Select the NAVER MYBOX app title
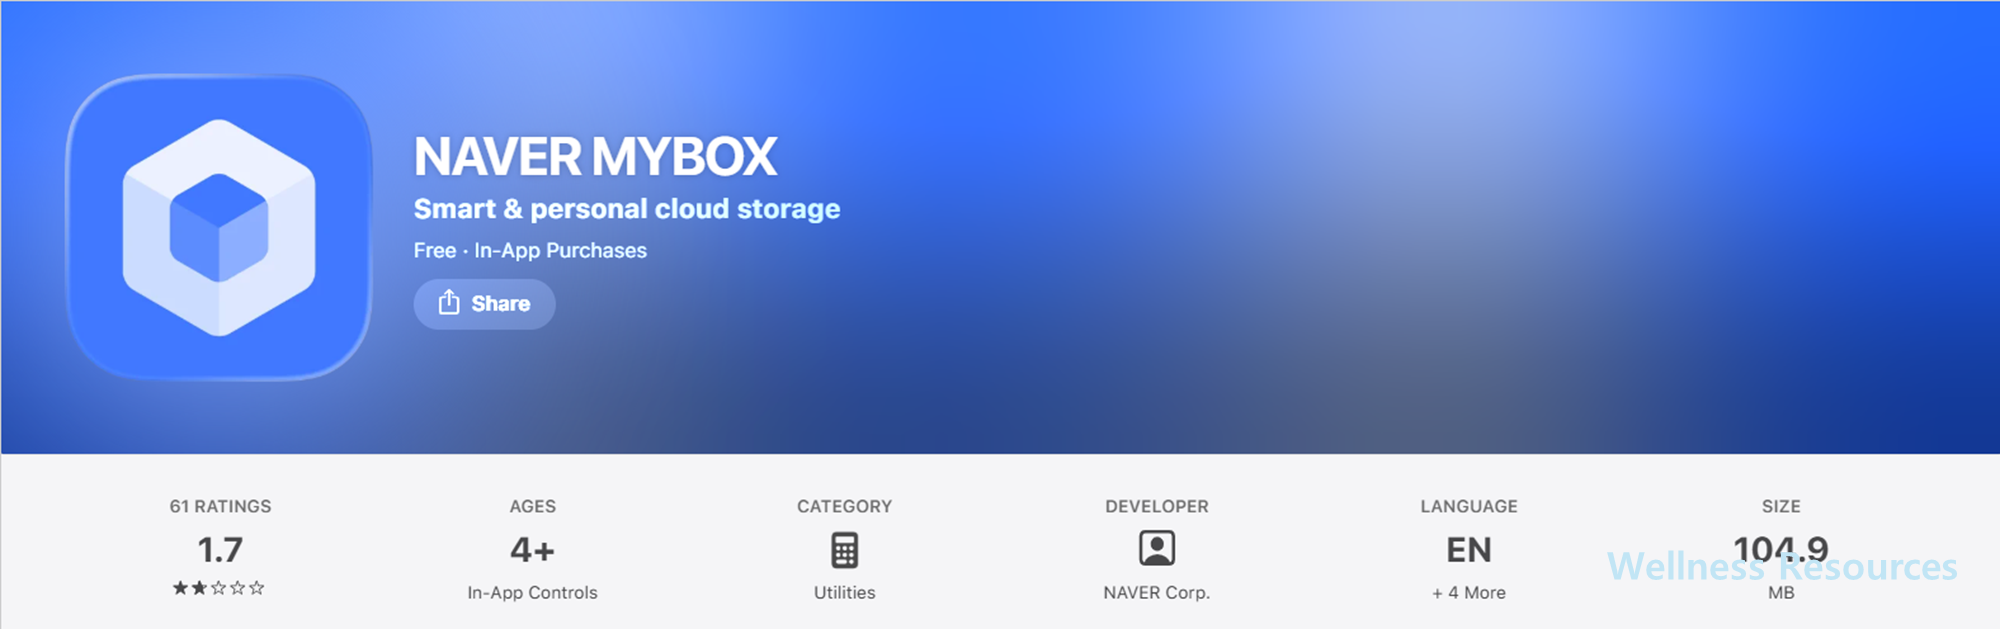This screenshot has height=629, width=2000. (x=595, y=157)
